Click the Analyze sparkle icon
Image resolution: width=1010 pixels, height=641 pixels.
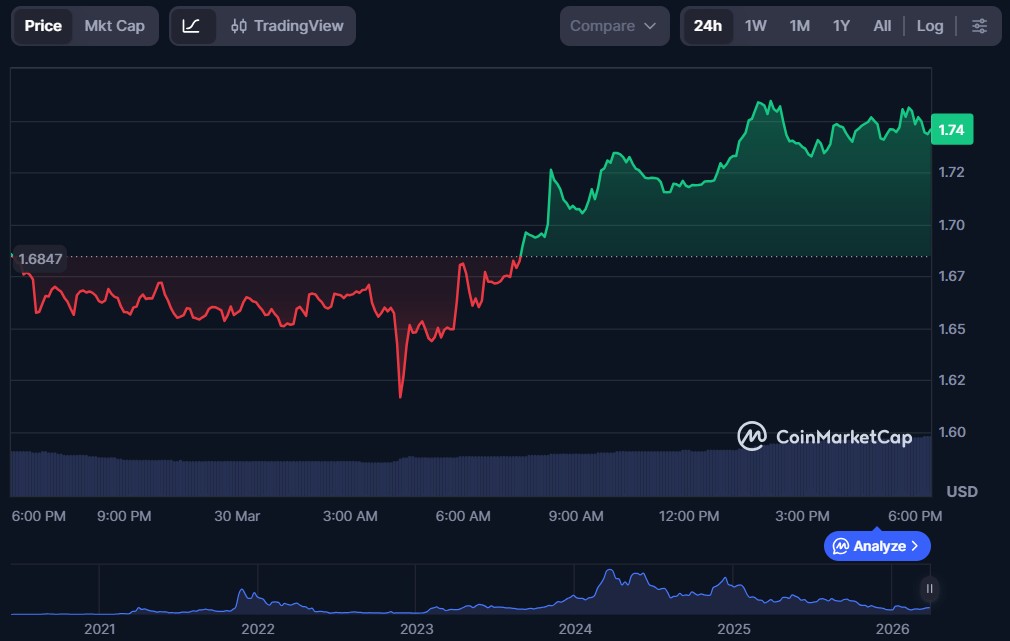[x=841, y=546]
